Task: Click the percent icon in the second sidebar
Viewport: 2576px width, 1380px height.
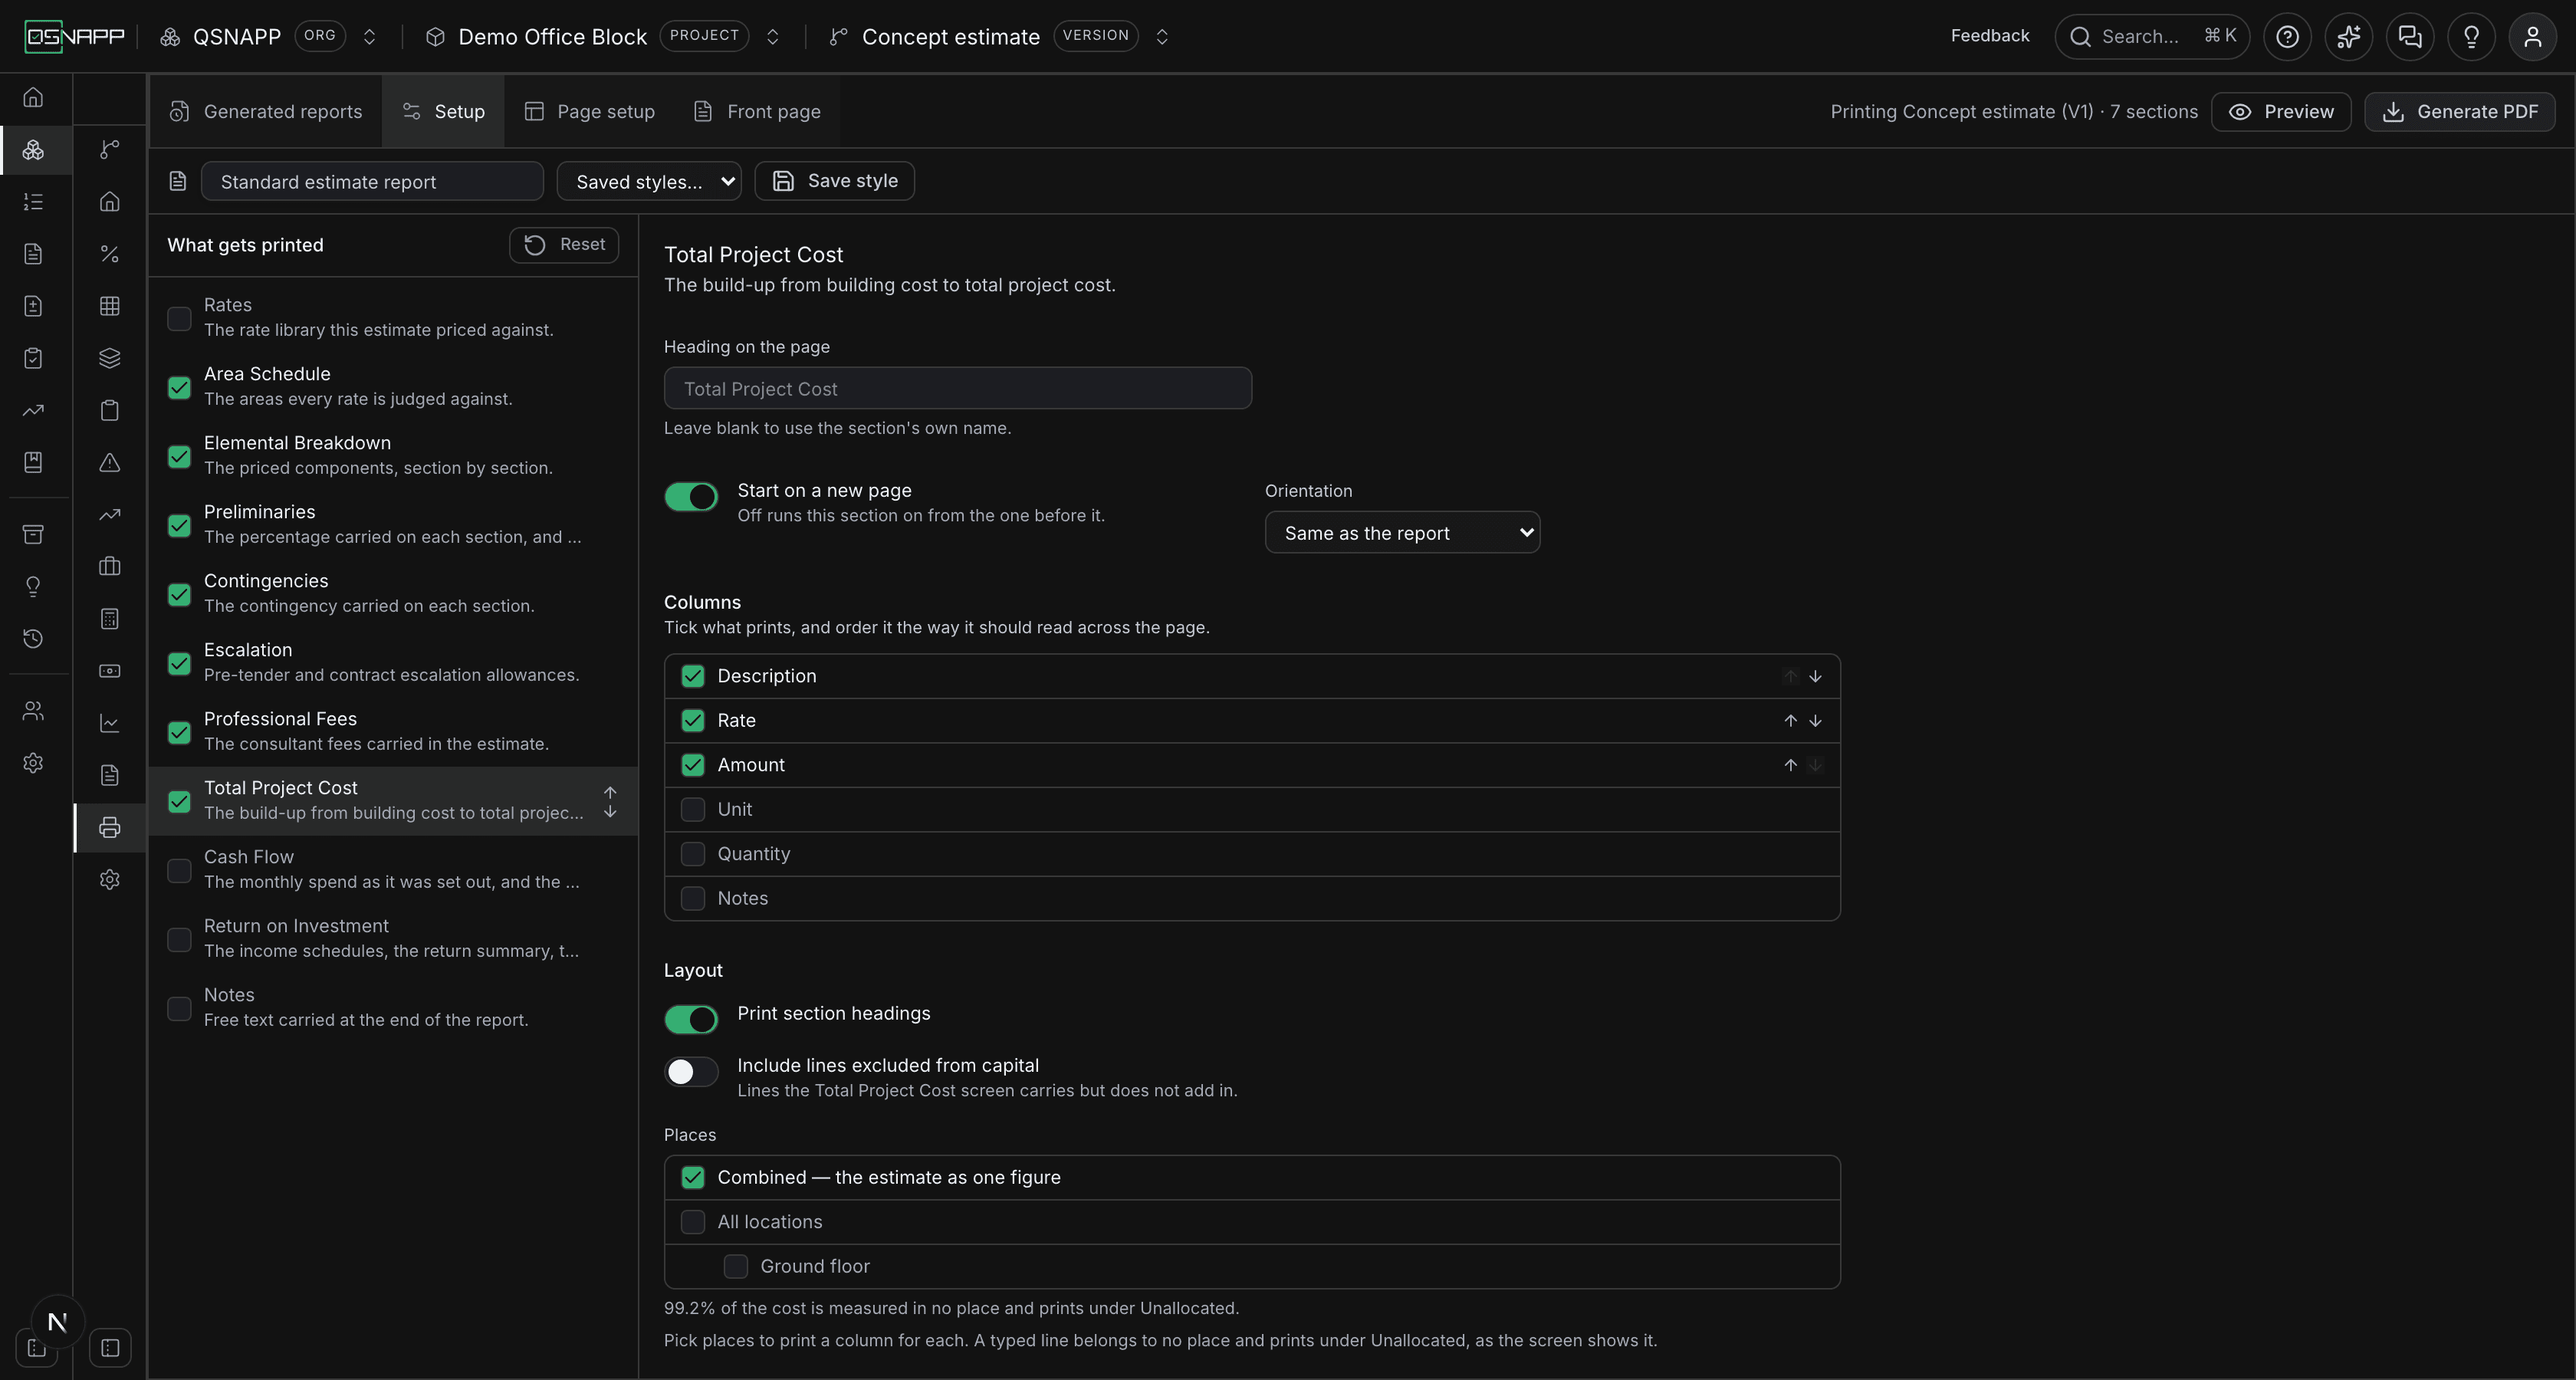Action: (110, 254)
